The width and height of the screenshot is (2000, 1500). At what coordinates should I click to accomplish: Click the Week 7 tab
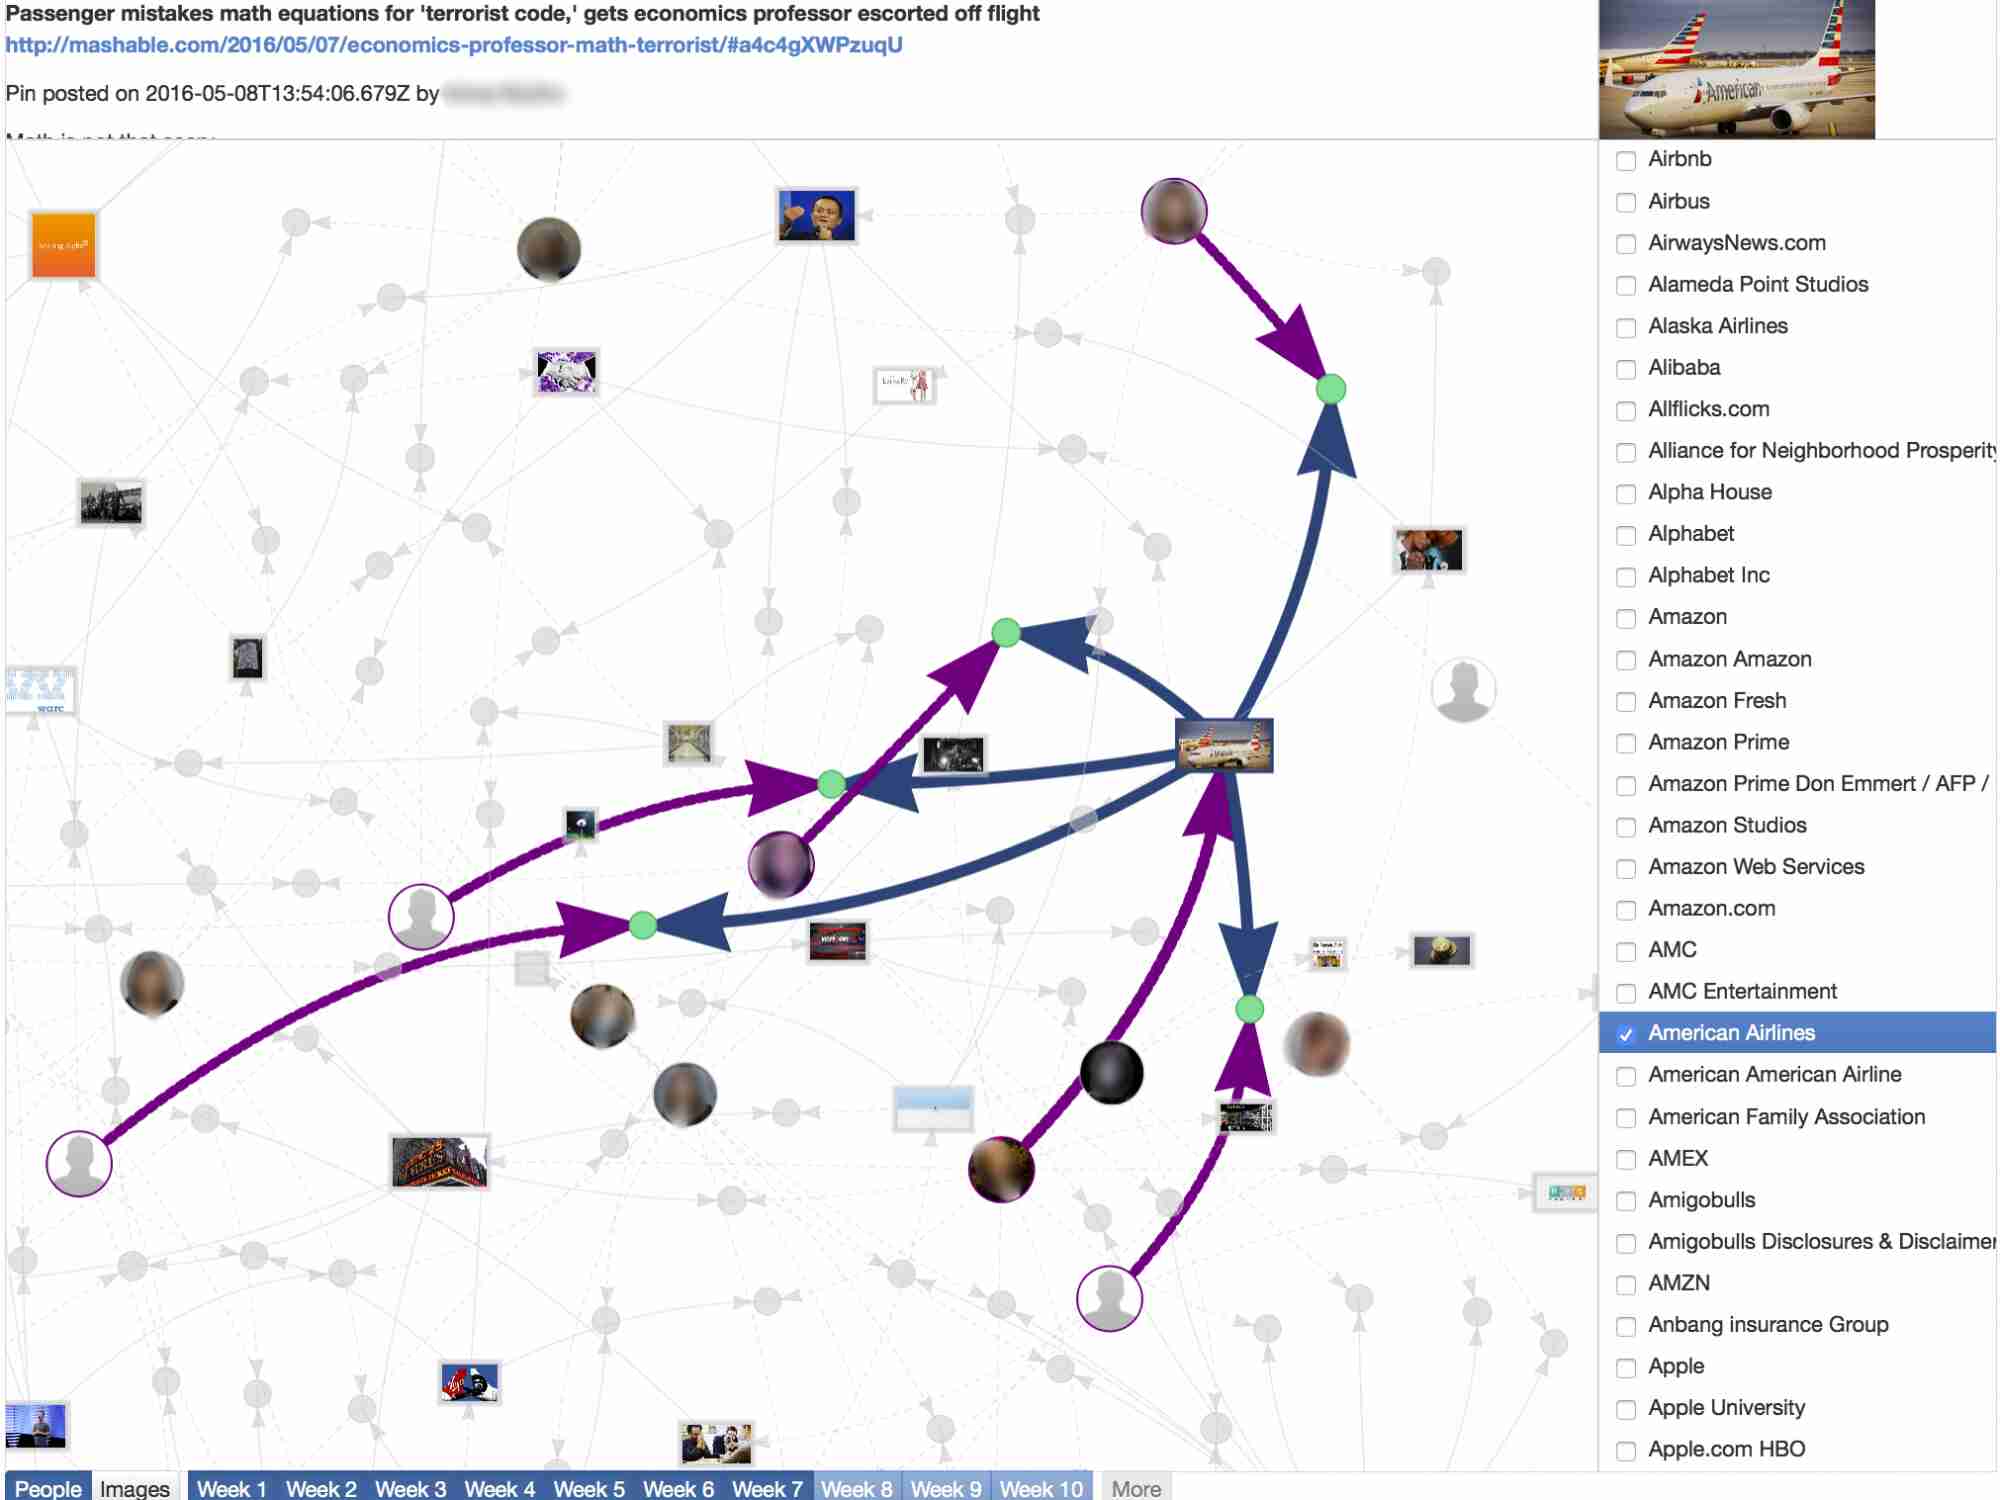767,1487
